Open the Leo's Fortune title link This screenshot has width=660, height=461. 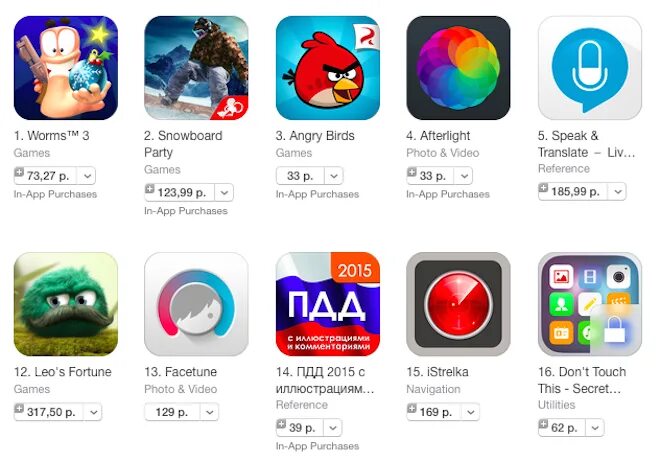(63, 372)
